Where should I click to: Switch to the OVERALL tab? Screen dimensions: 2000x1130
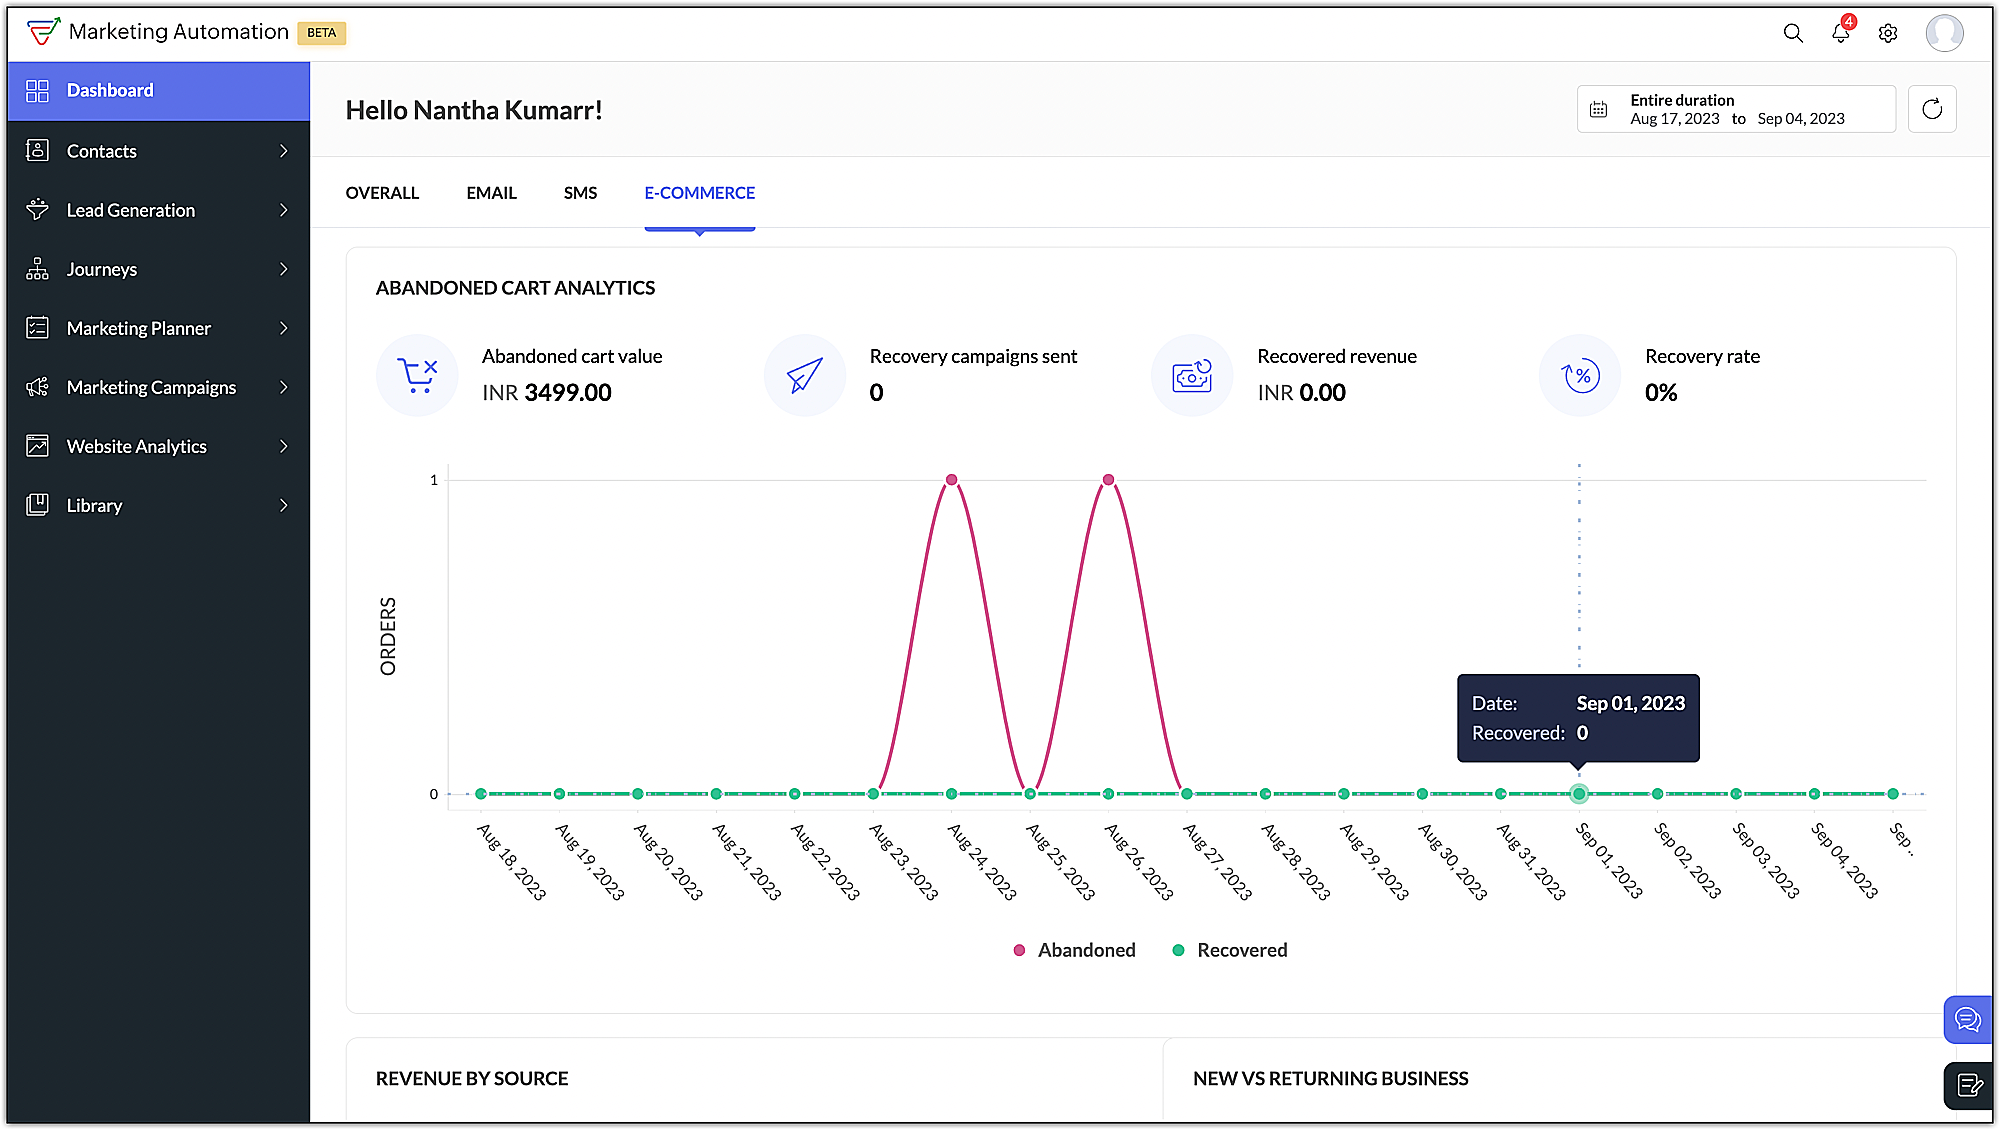pyautogui.click(x=382, y=193)
